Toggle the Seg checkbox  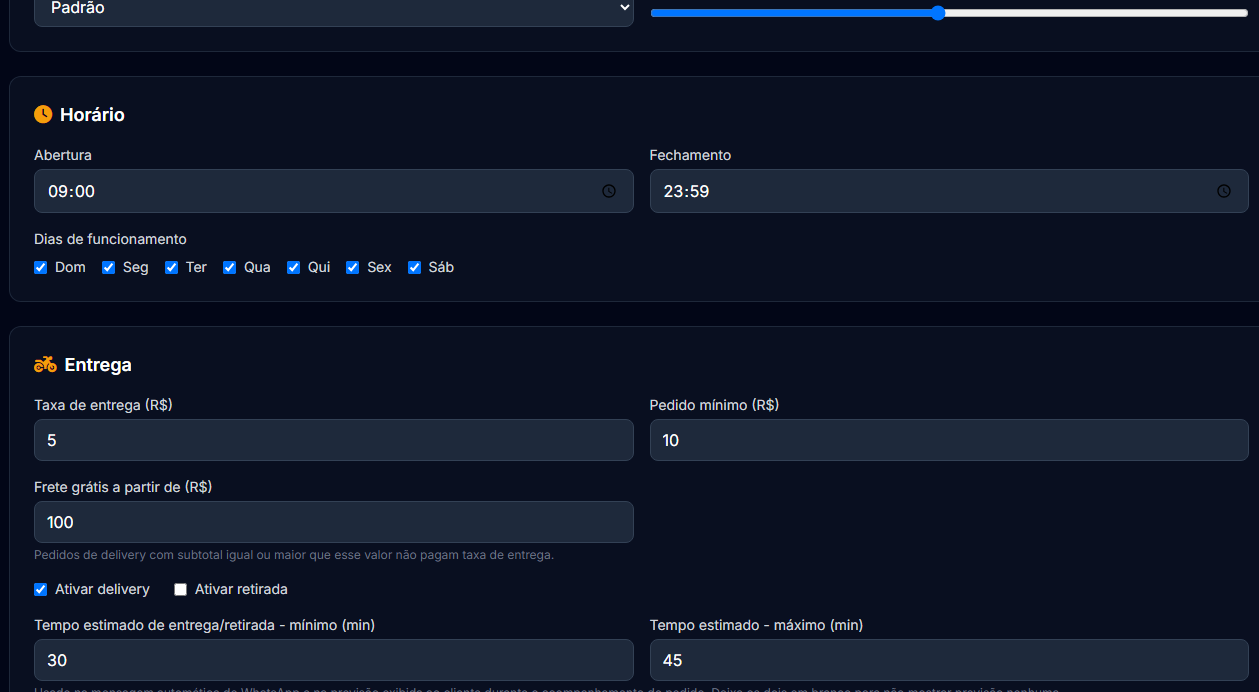[x=108, y=267]
